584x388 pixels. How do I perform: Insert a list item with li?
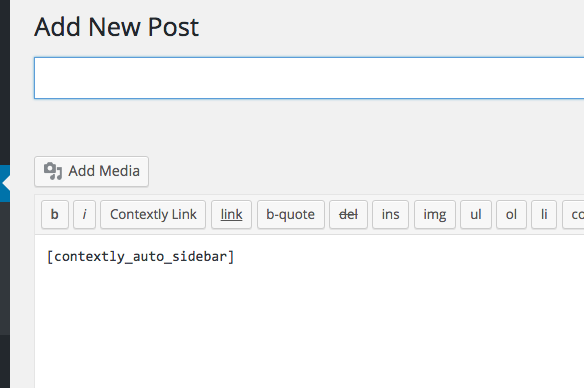coord(544,214)
